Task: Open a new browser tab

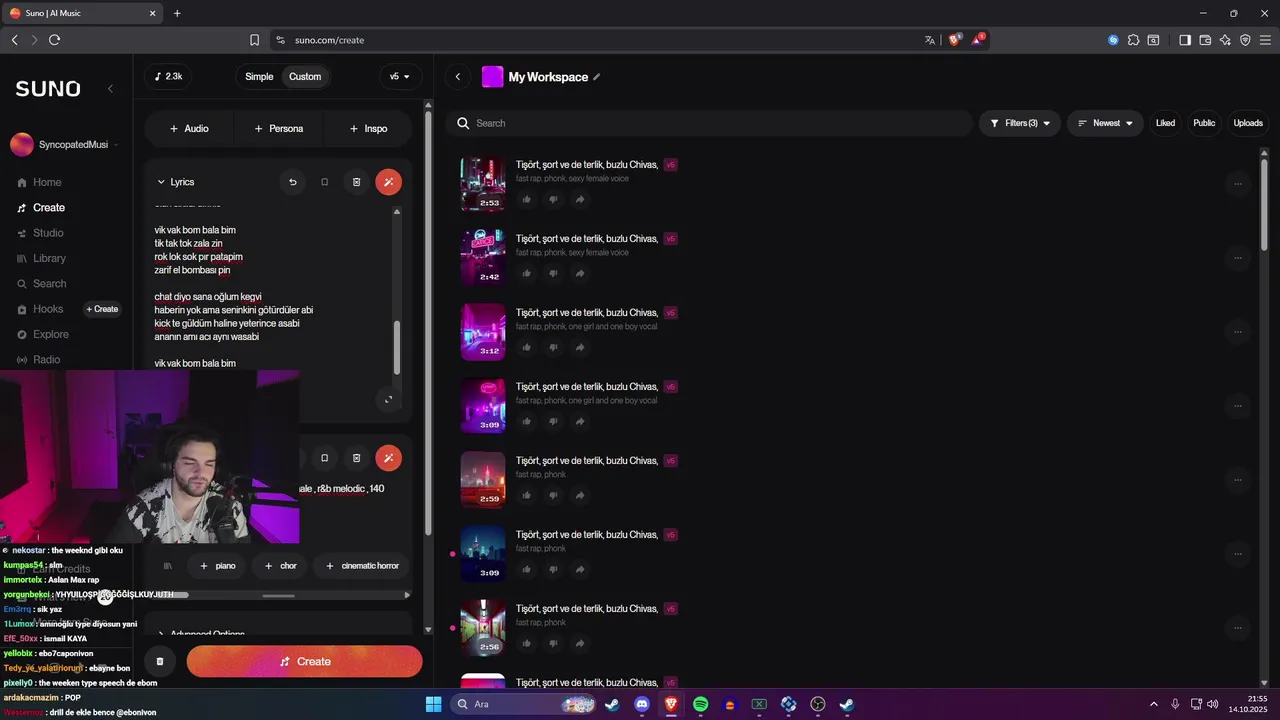Action: tap(177, 13)
